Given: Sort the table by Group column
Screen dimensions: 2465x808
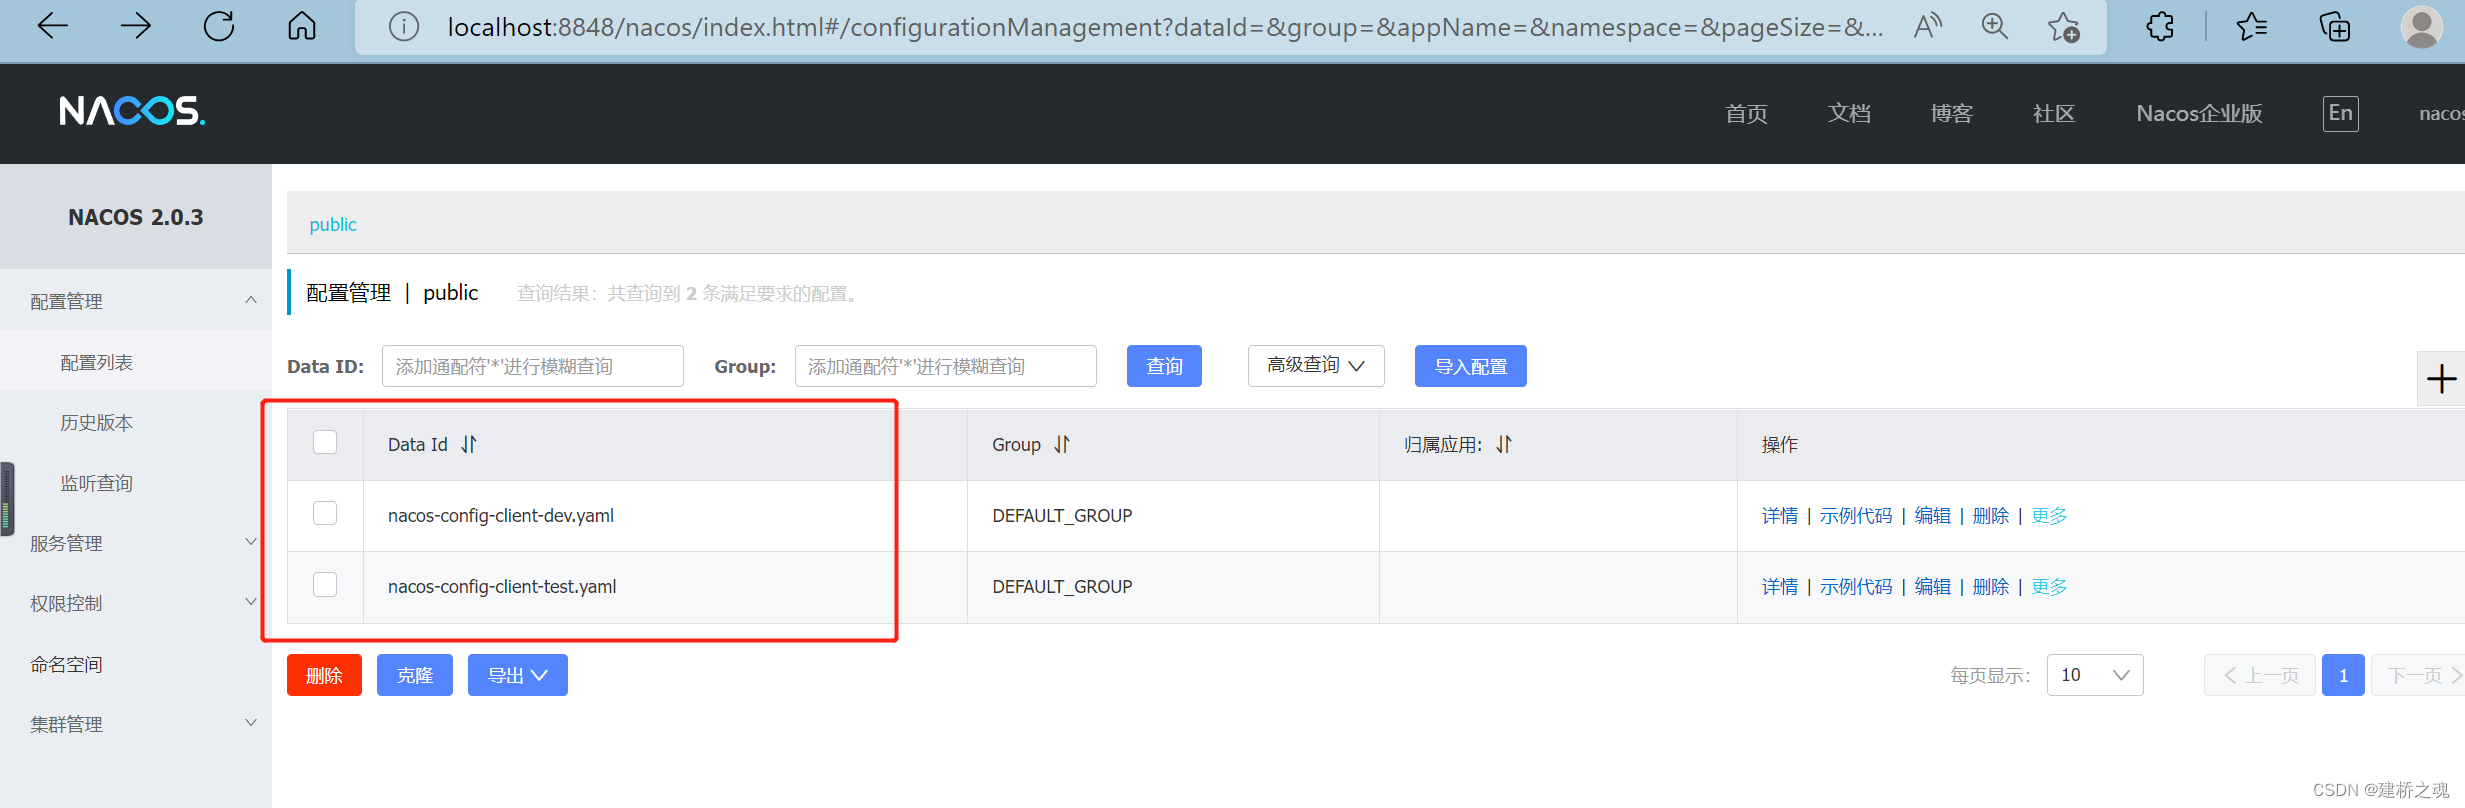Looking at the screenshot, I should click(1062, 444).
